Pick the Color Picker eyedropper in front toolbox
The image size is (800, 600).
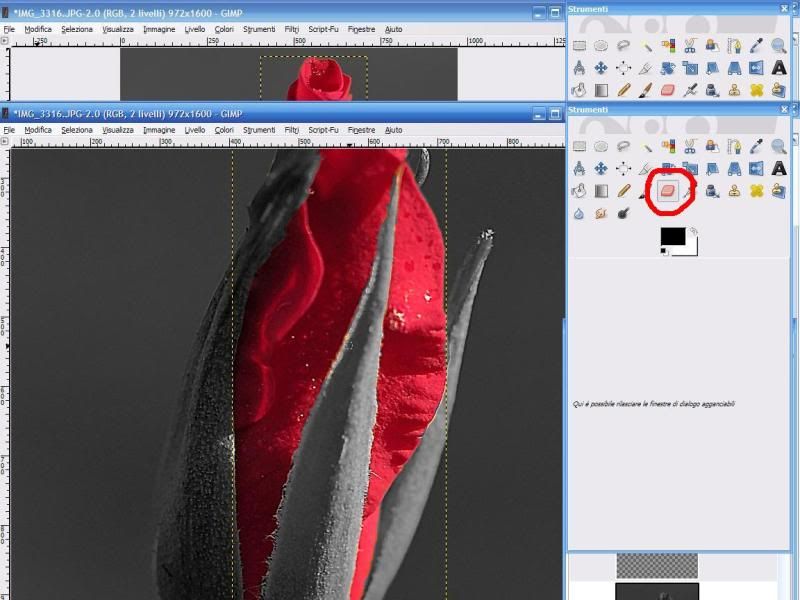pyautogui.click(x=757, y=147)
